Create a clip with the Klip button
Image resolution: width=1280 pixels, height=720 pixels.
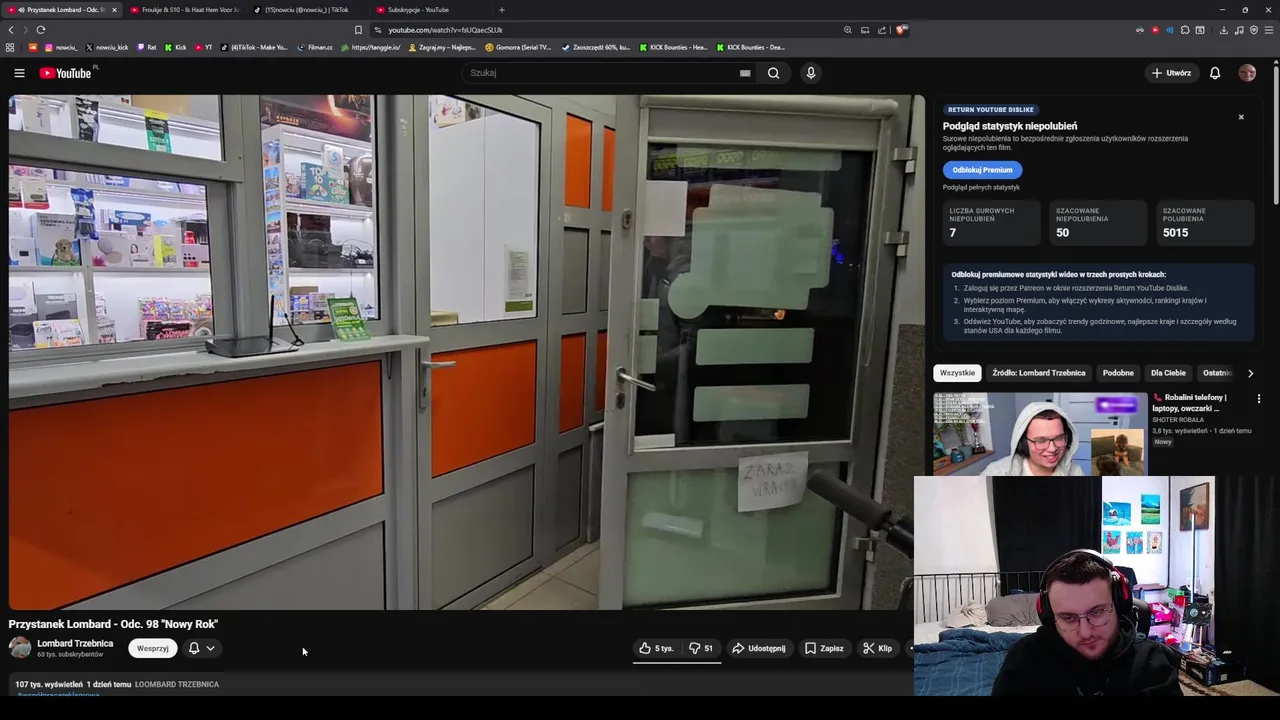click(878, 648)
